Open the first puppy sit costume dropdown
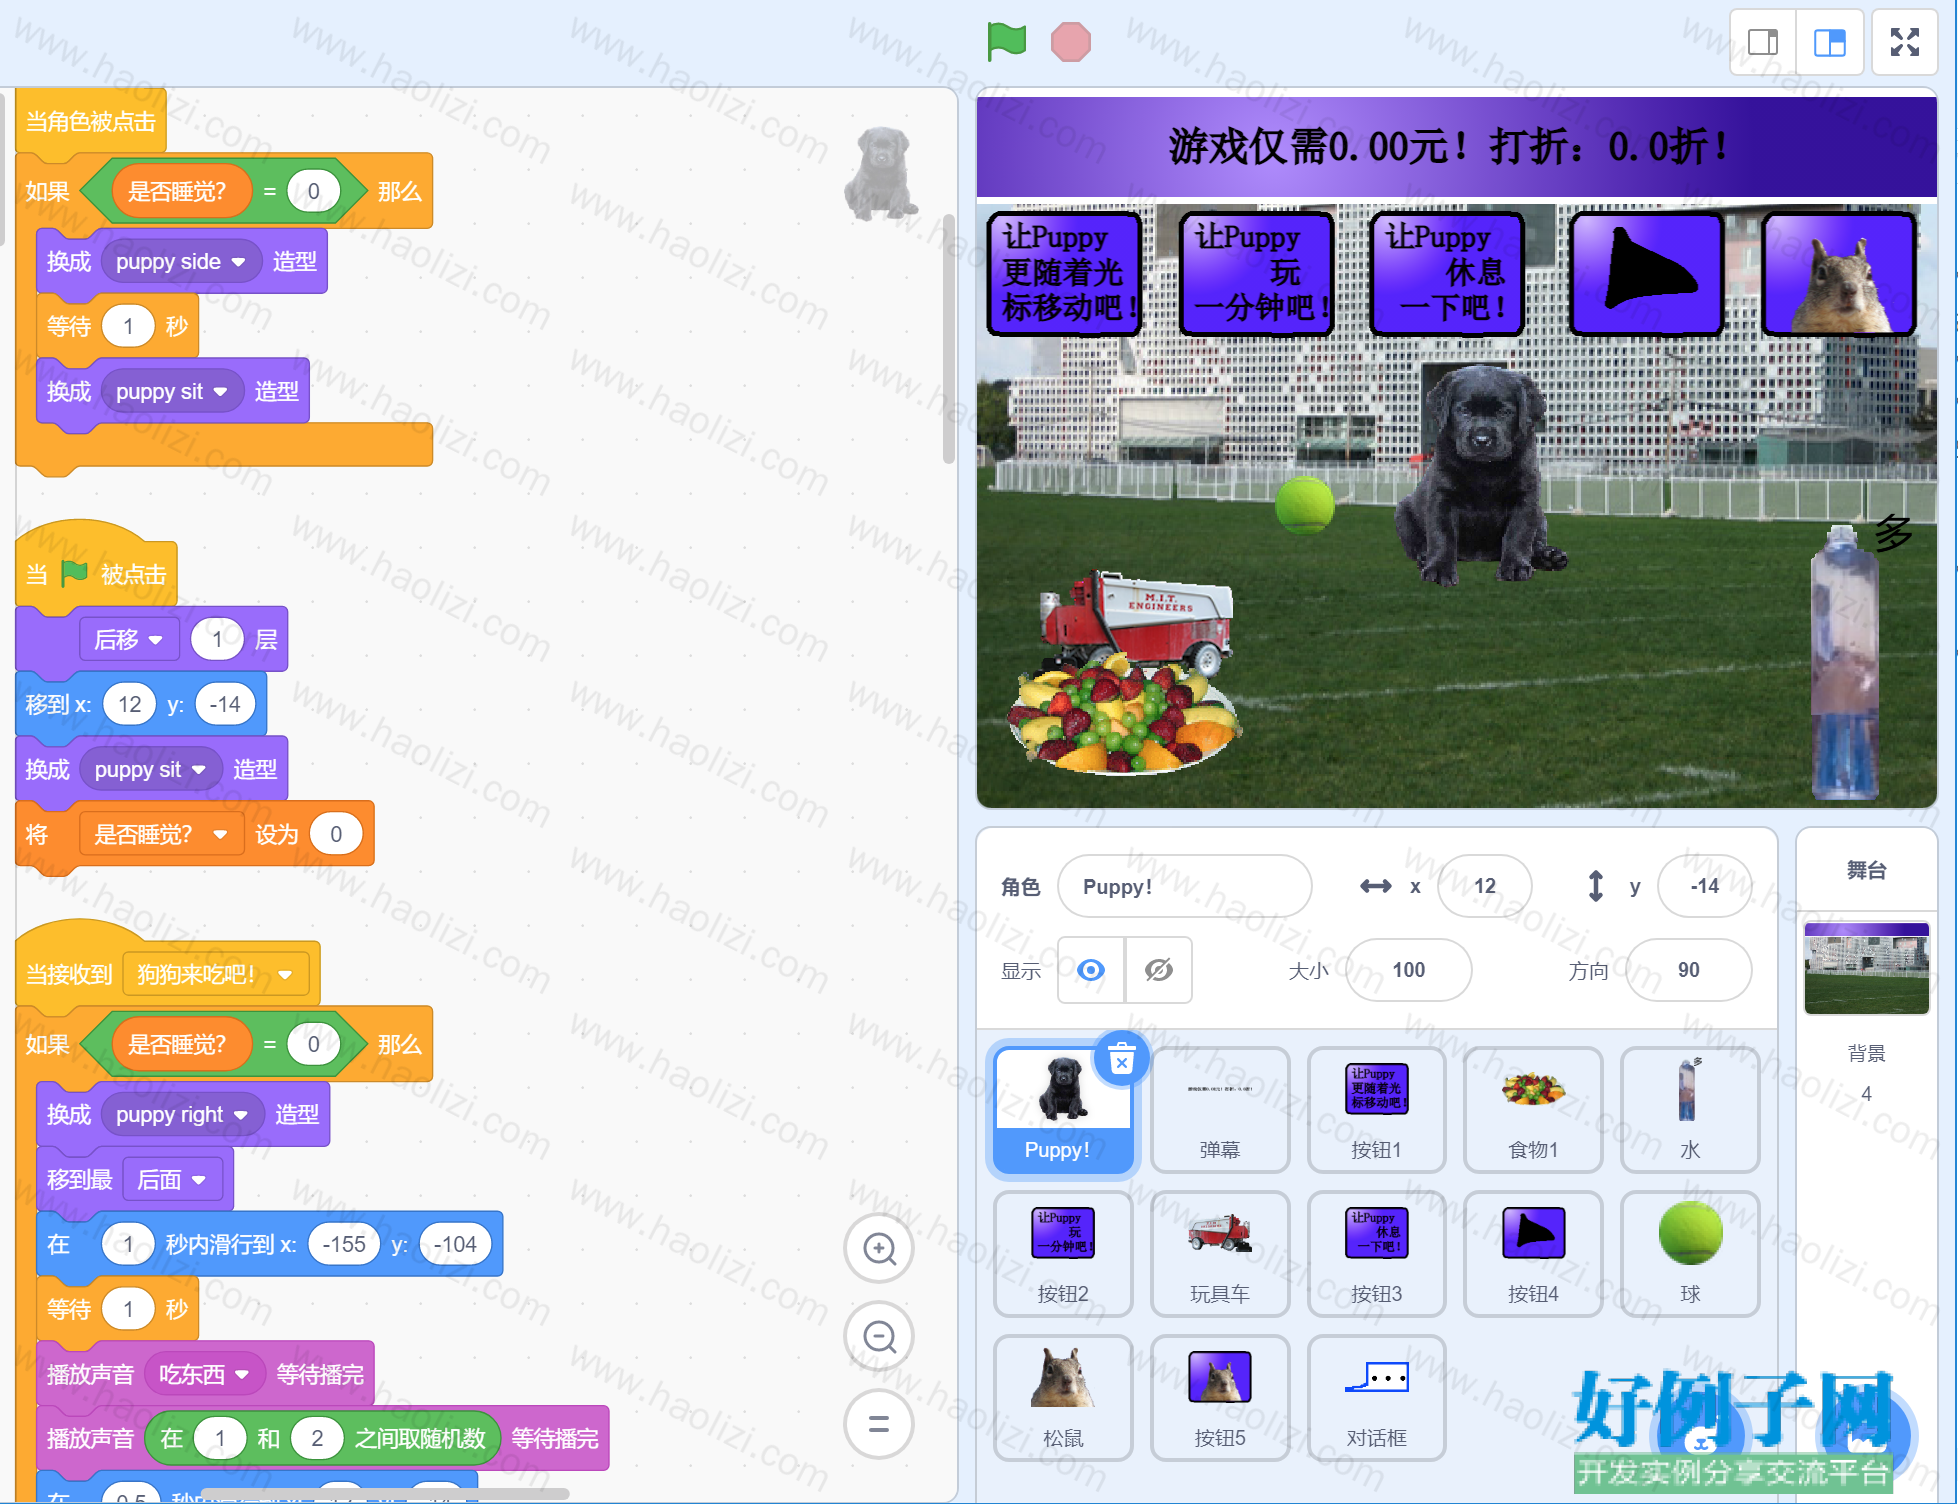The image size is (1958, 1504). point(172,392)
